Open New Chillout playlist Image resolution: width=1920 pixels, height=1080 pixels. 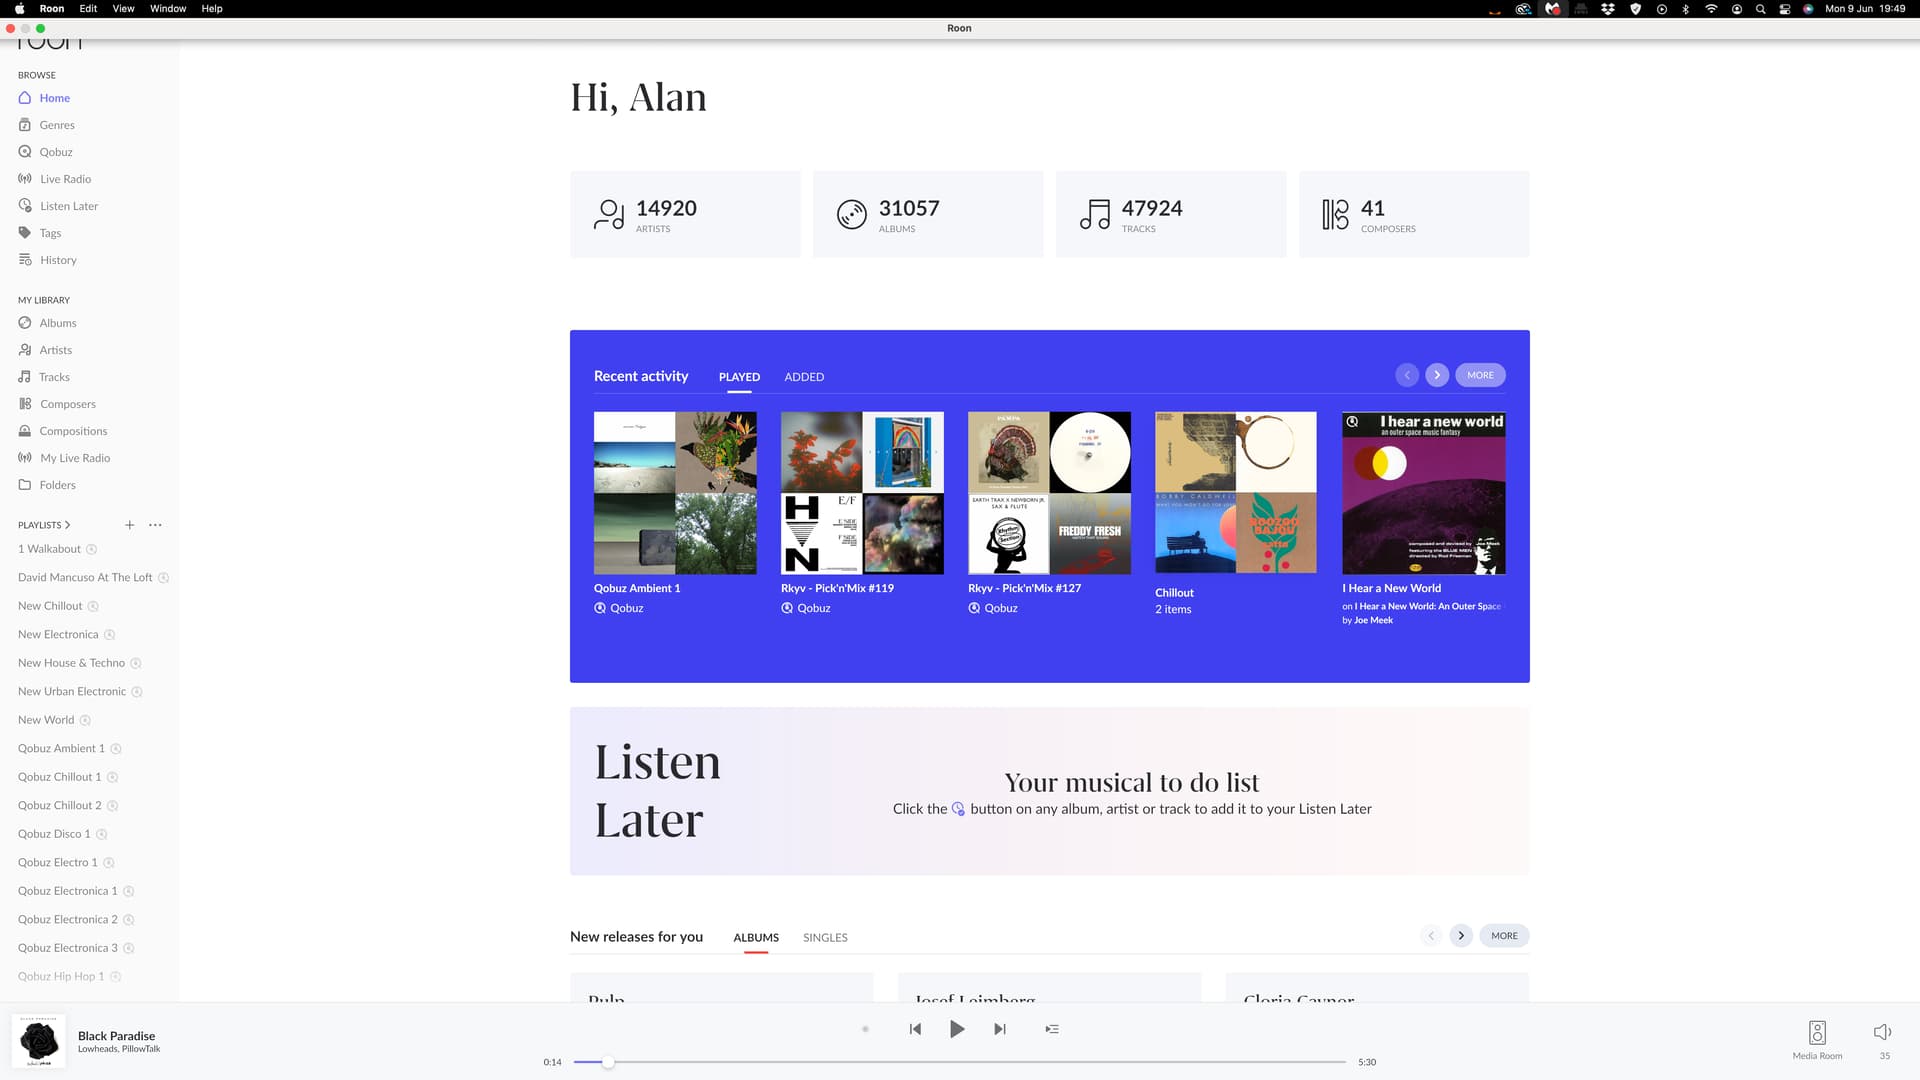(x=50, y=606)
